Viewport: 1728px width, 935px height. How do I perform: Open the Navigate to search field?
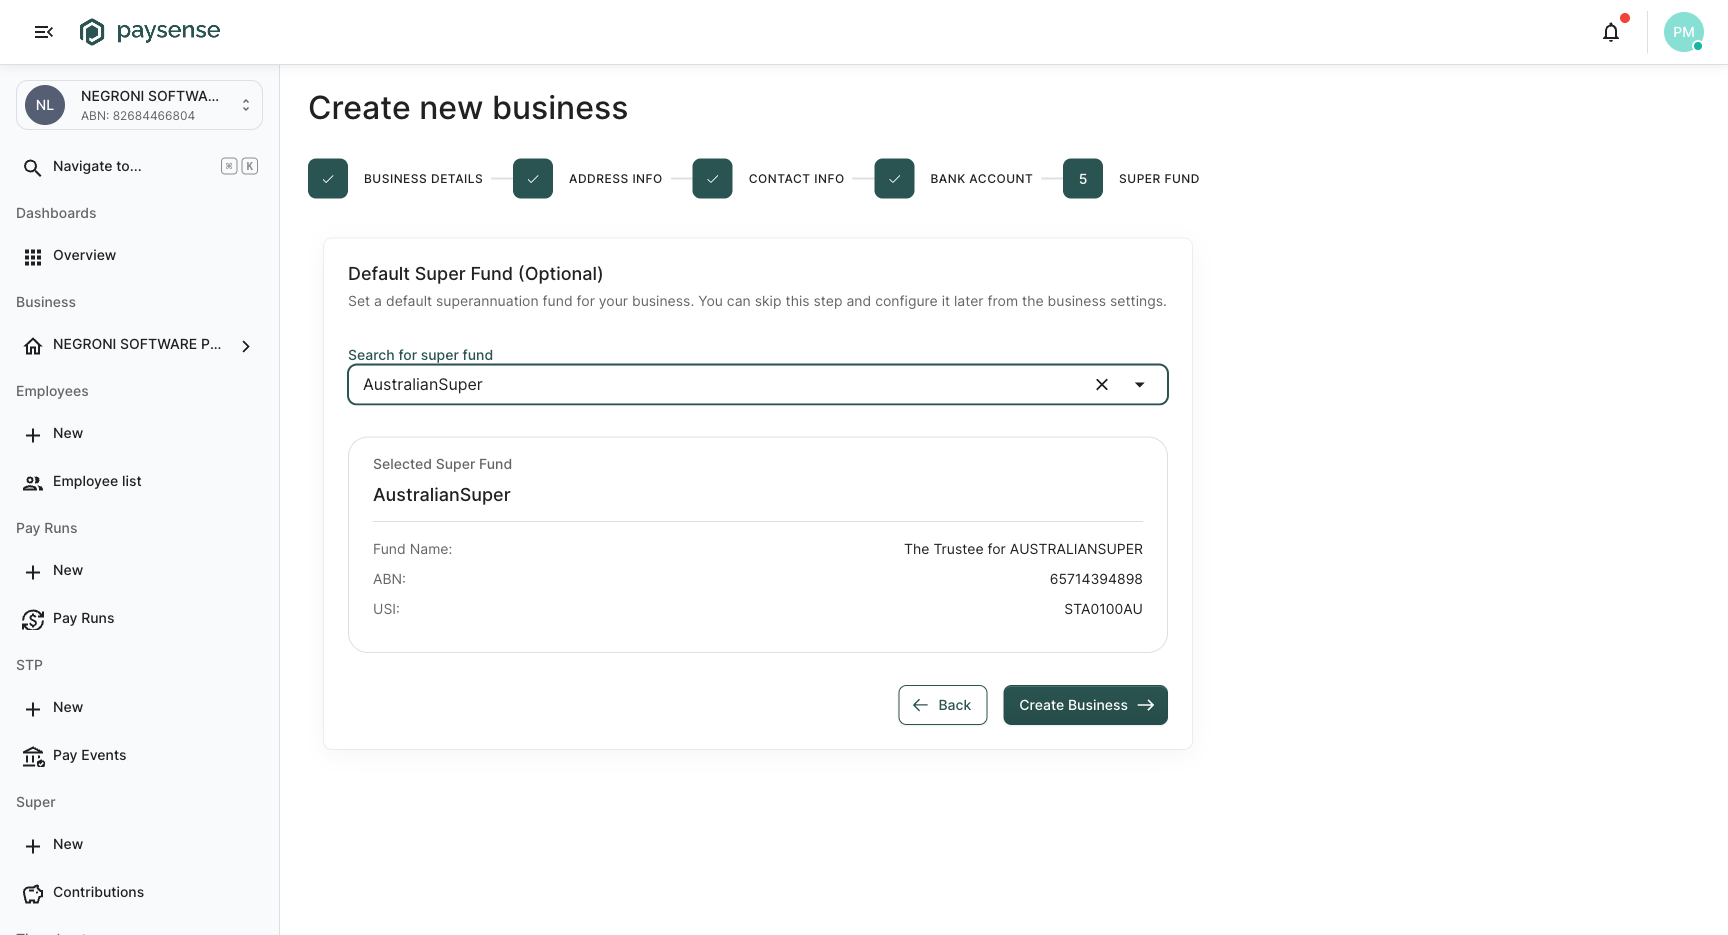point(139,167)
